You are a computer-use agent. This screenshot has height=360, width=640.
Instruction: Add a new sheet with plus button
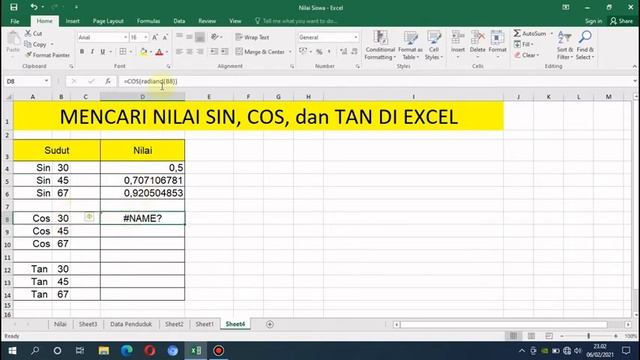(x=270, y=324)
